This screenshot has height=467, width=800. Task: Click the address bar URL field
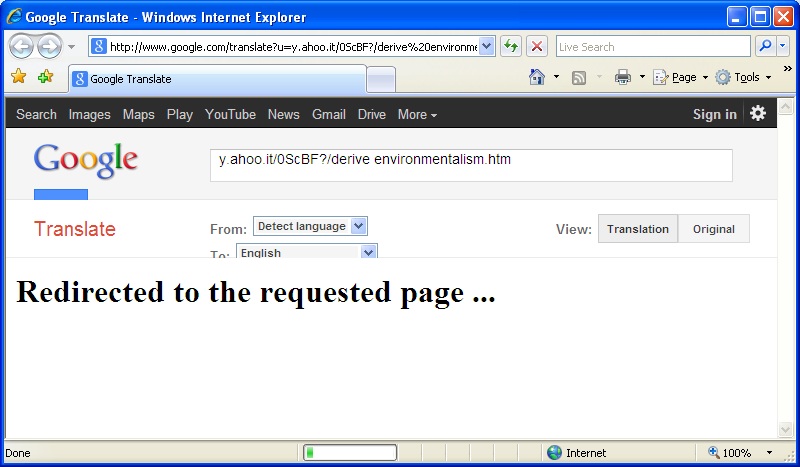point(293,47)
